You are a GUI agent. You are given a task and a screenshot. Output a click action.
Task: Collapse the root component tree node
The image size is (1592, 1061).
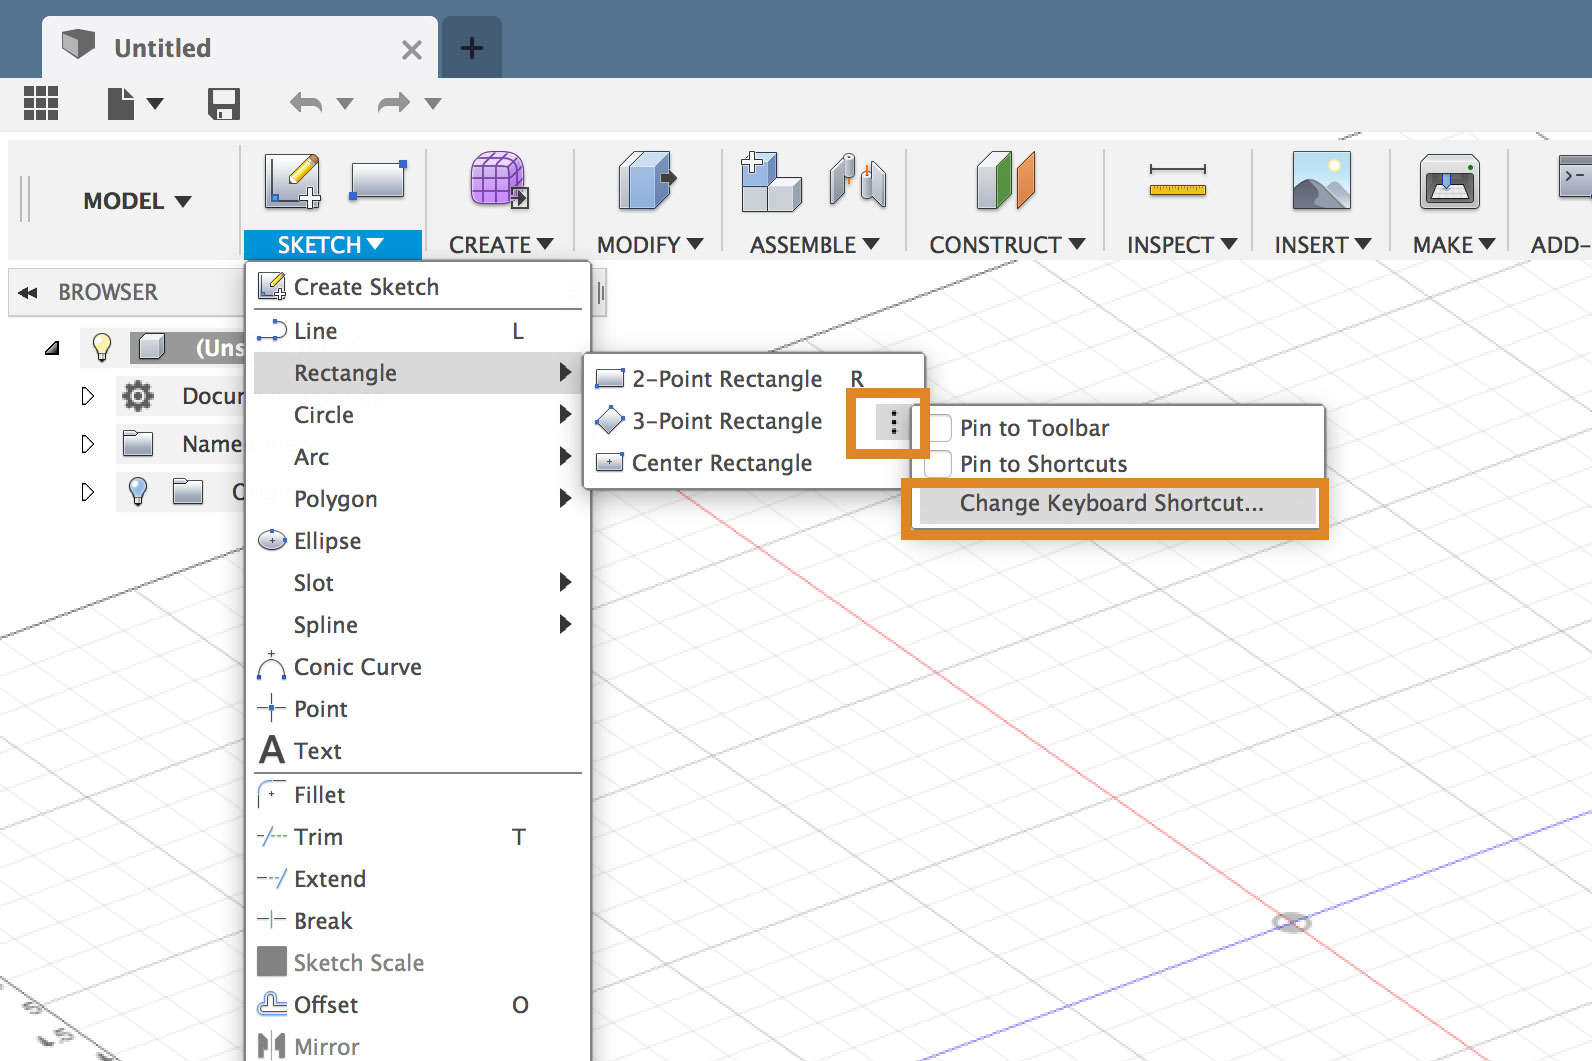52,348
